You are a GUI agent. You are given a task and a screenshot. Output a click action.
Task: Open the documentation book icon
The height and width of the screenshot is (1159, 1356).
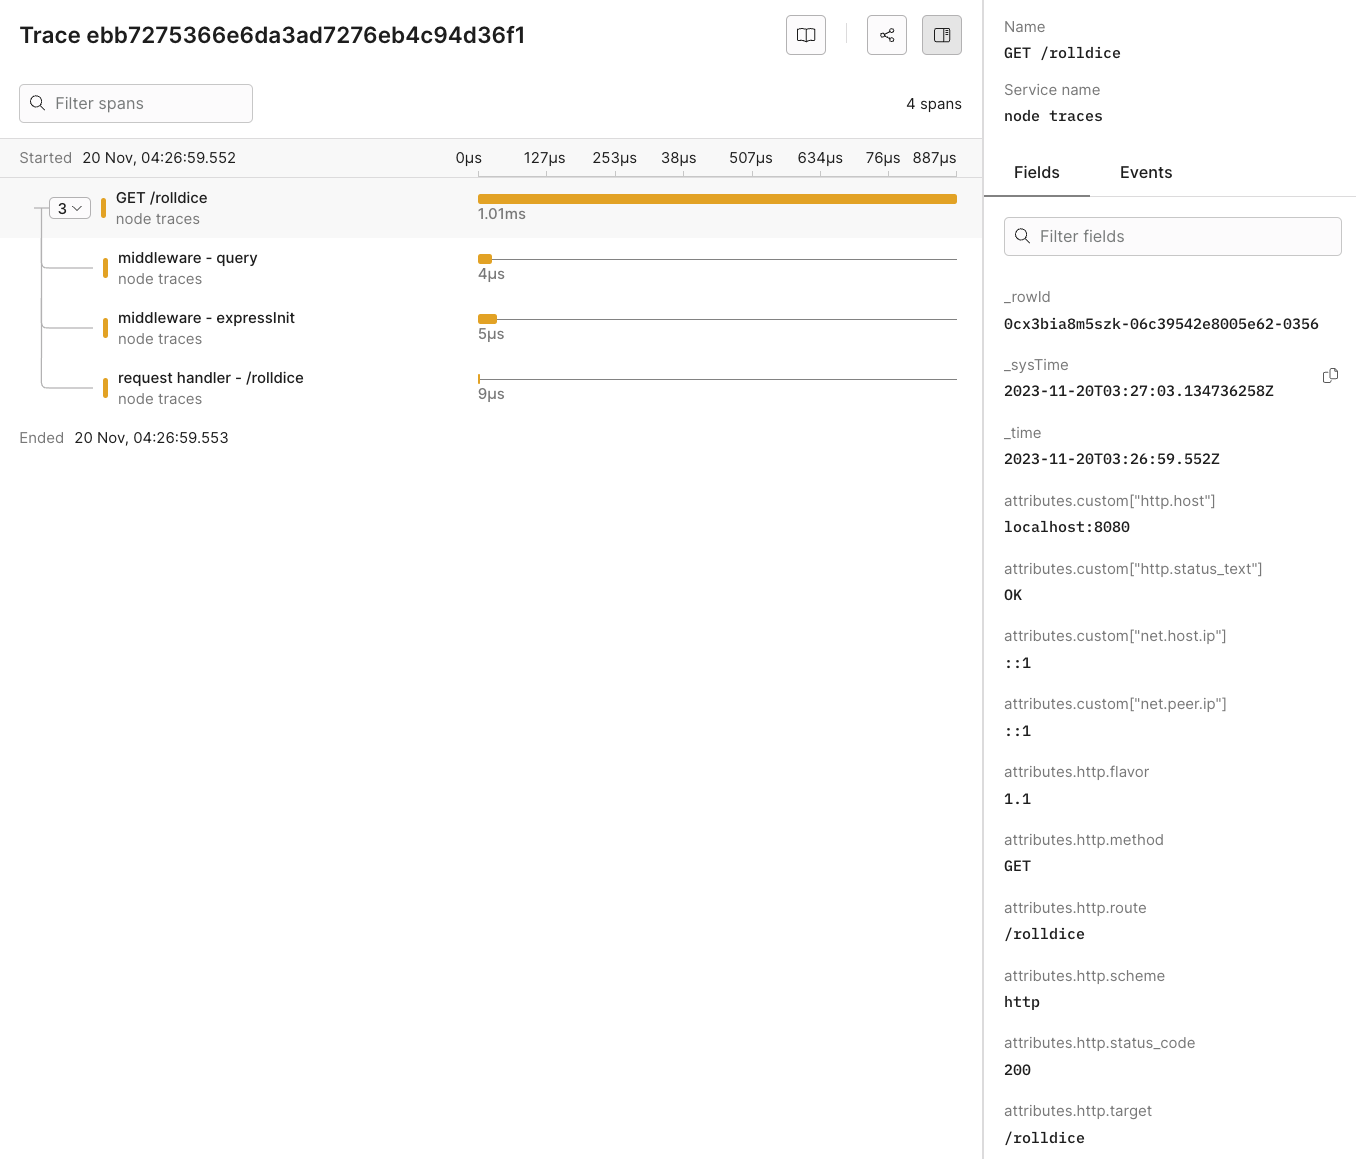806,34
